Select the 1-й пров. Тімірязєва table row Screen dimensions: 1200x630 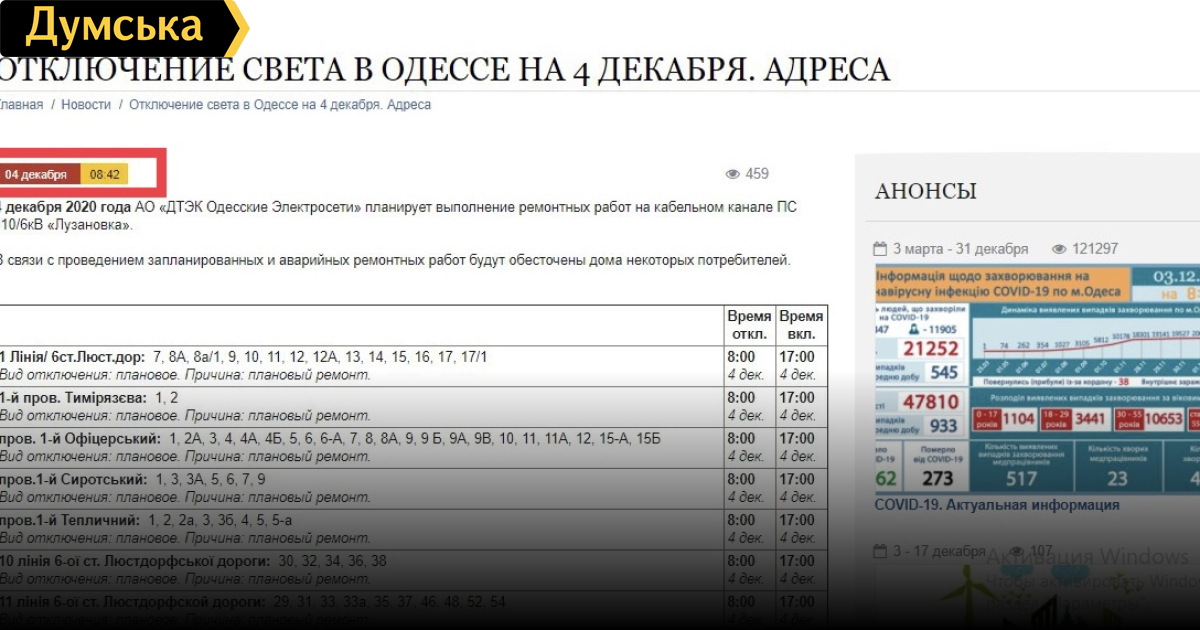click(360, 407)
